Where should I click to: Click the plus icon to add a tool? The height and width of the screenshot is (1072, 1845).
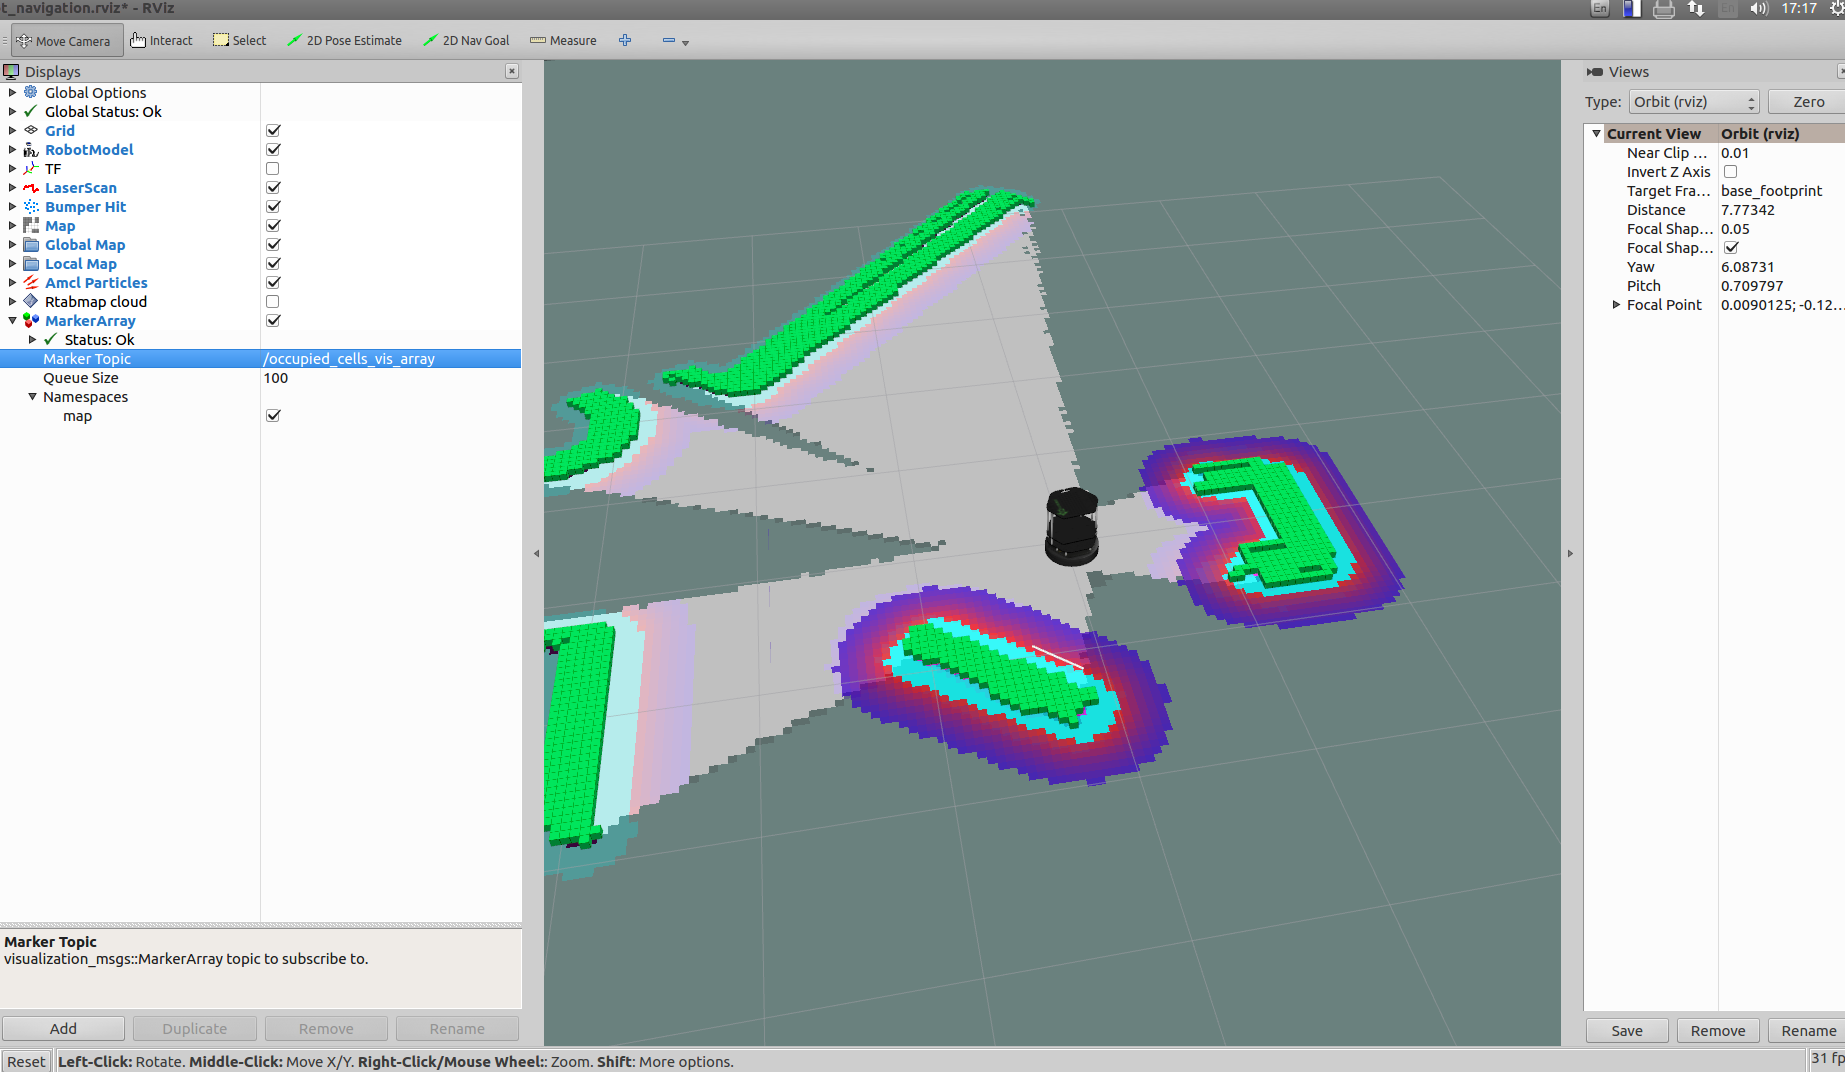pyautogui.click(x=625, y=40)
